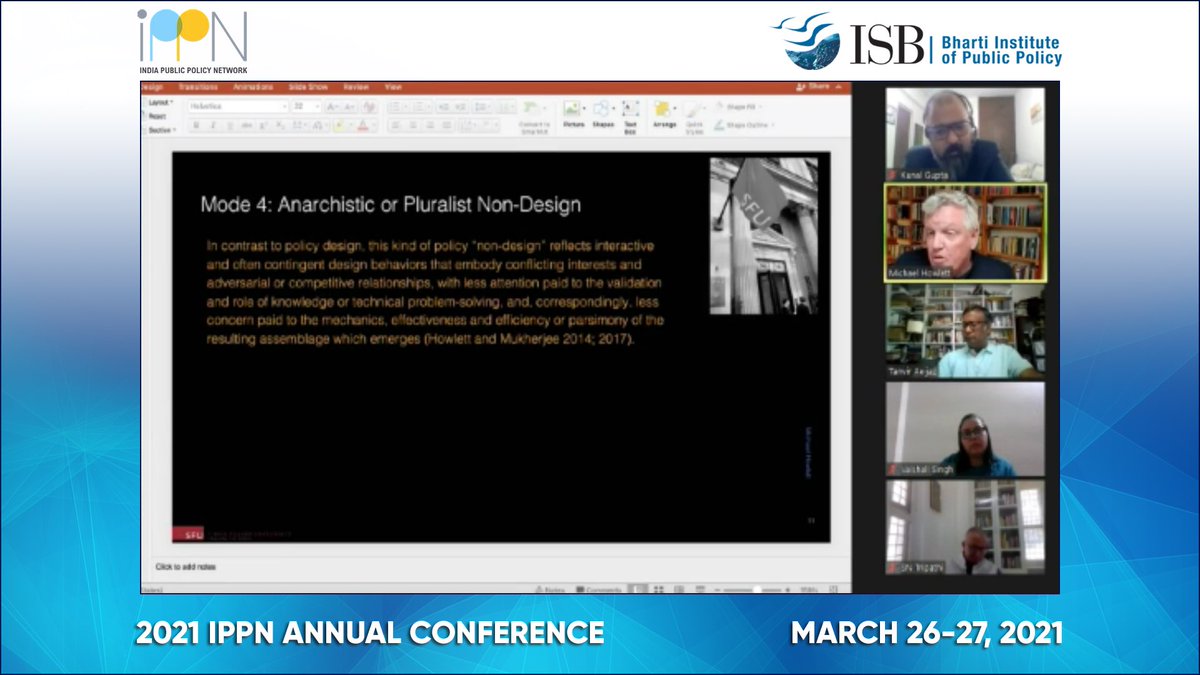Open Shape Outline options
1200x675 pixels.
(x=745, y=125)
